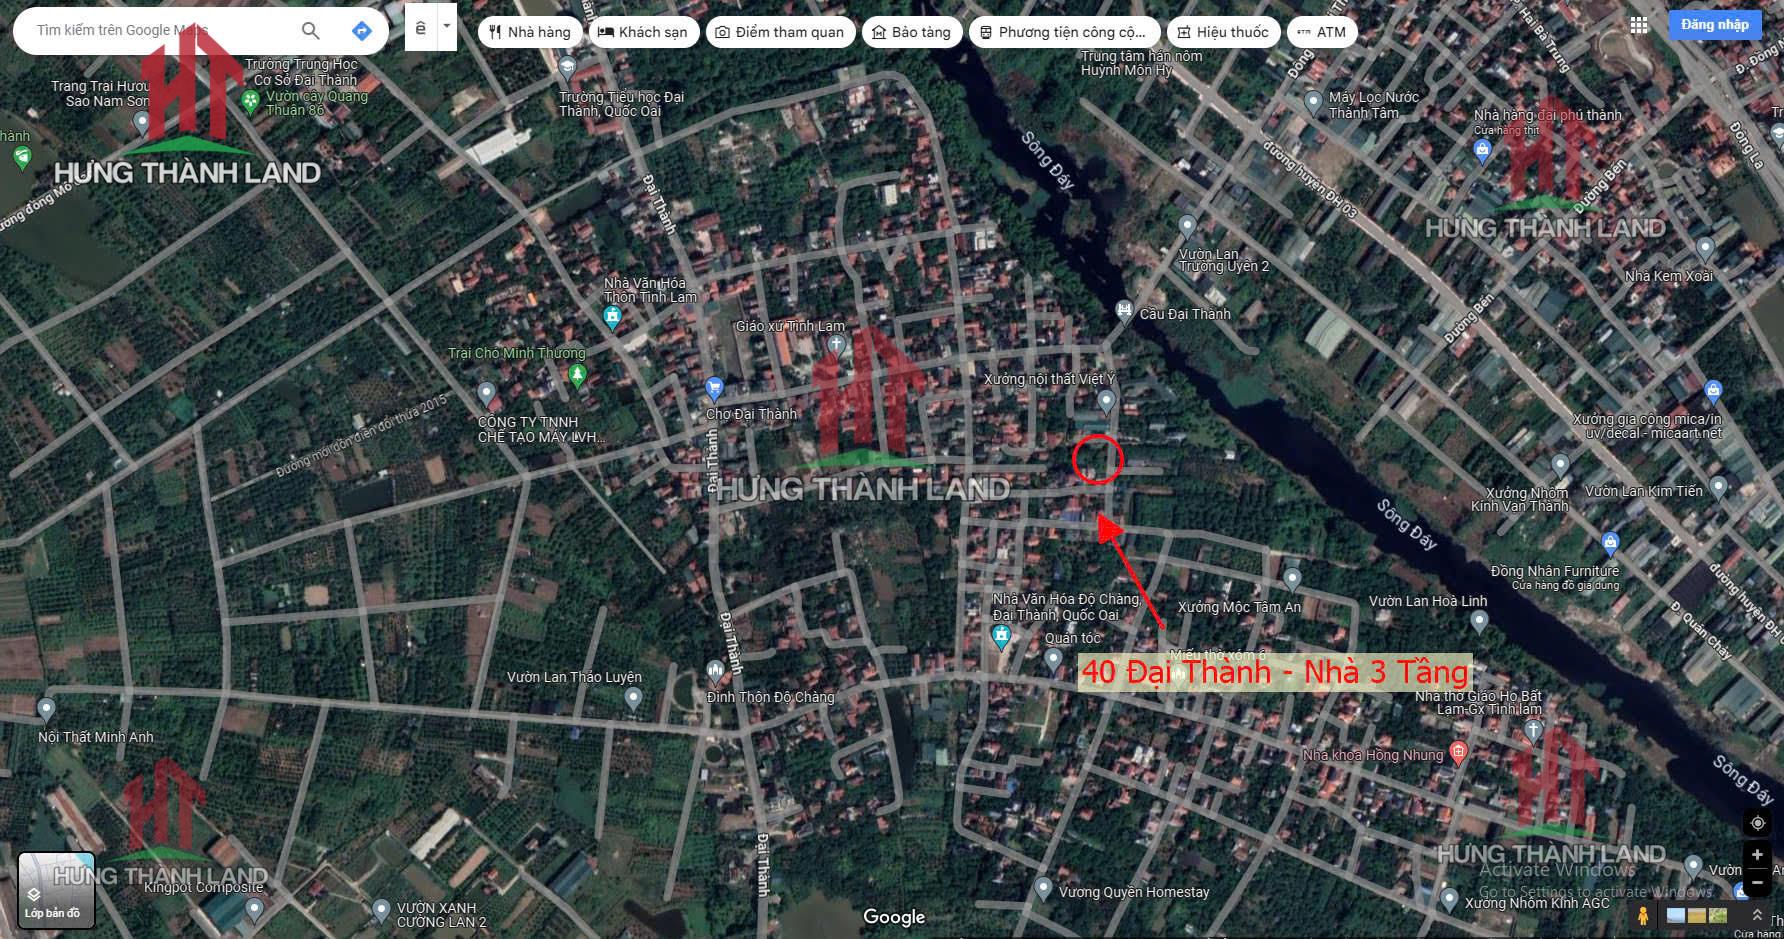Click the Chợ Đại Thành shopping pin
This screenshot has width=1784, height=939.
coord(714,387)
